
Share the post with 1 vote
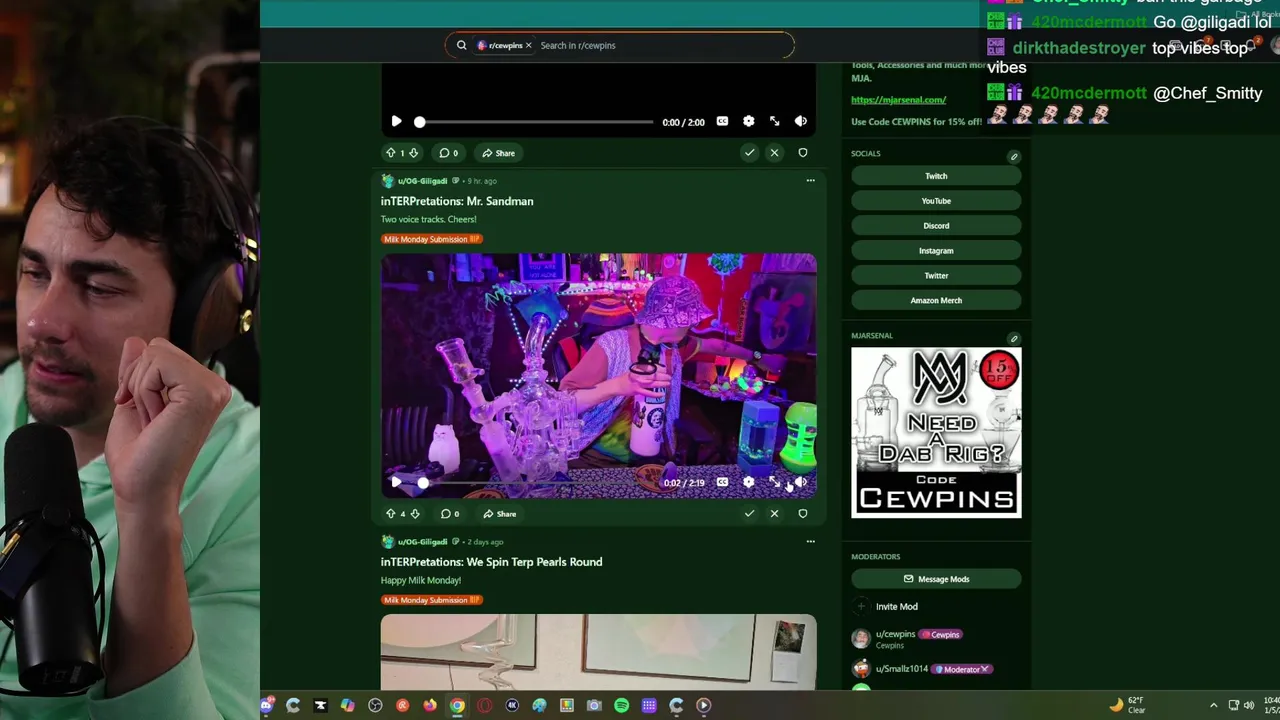pyautogui.click(x=498, y=153)
